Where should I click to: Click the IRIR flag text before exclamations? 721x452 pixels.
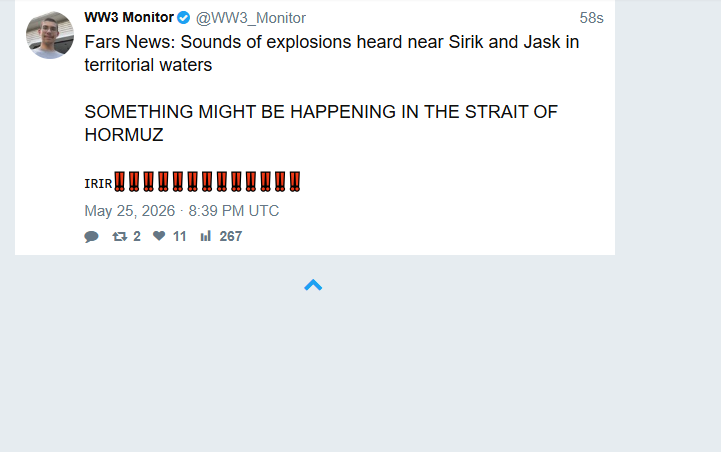(x=98, y=184)
